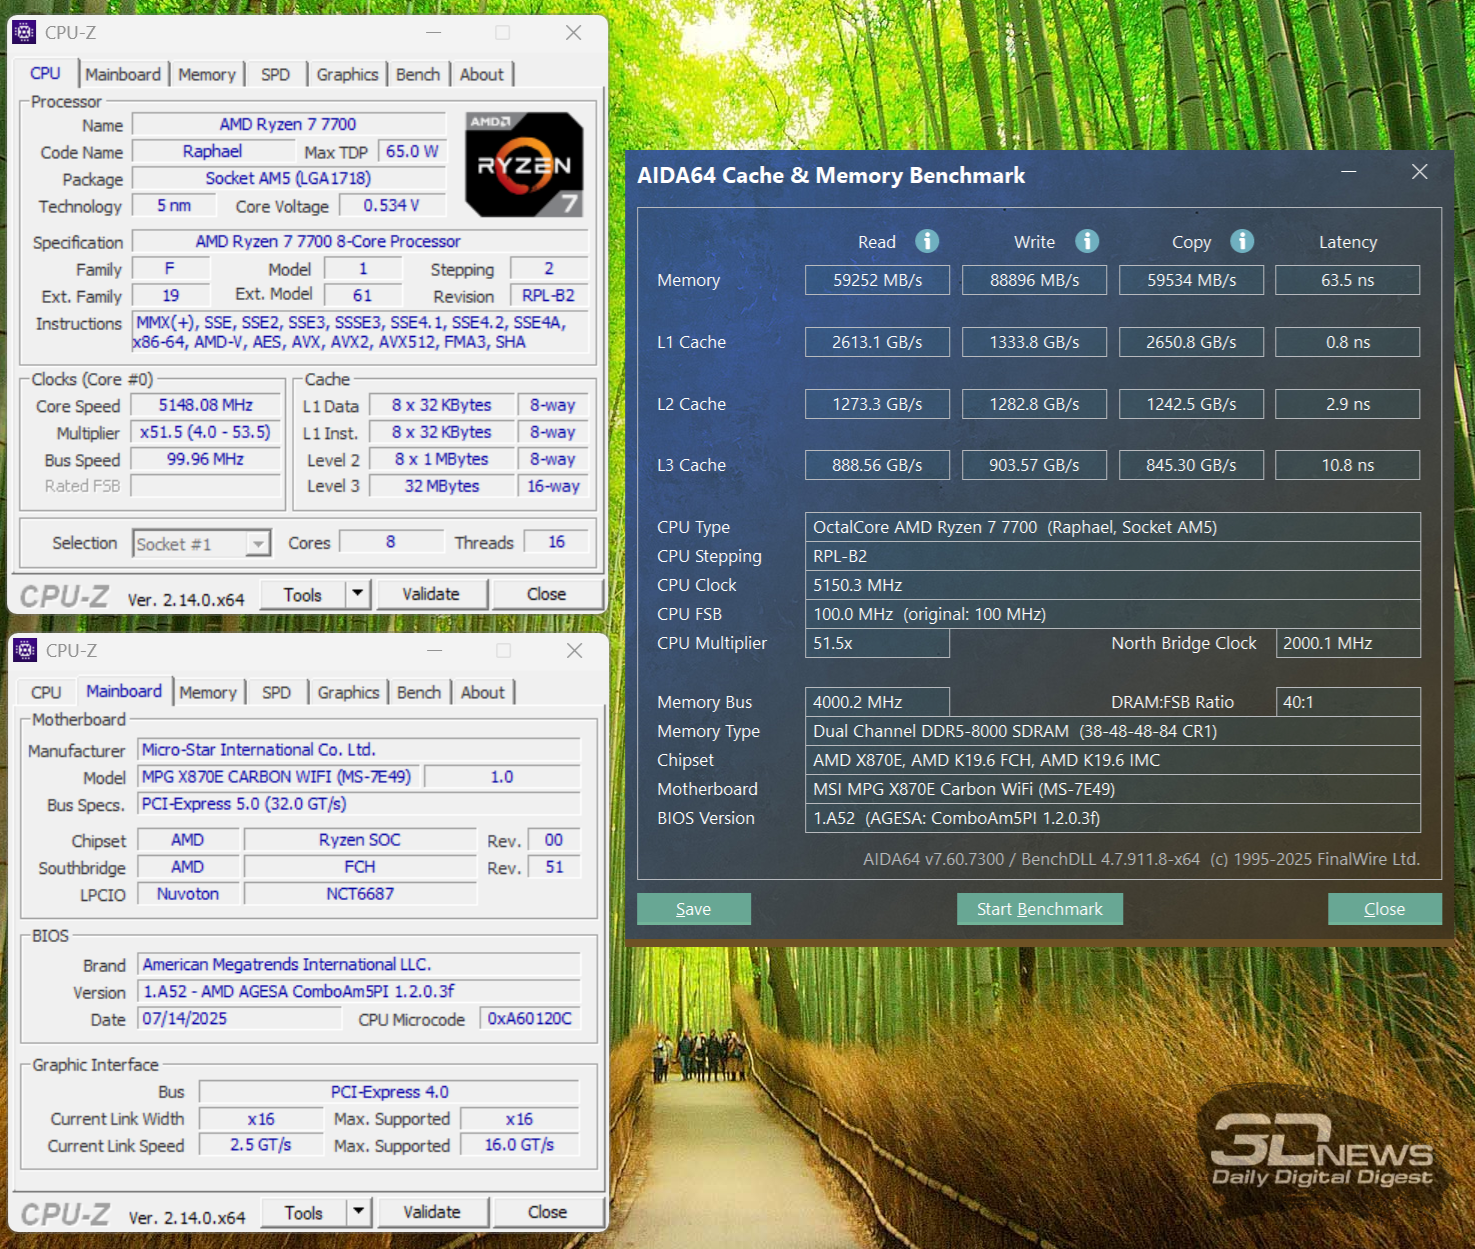Click the Write info icon in AIDA64
The image size is (1475, 1249).
(x=1087, y=241)
